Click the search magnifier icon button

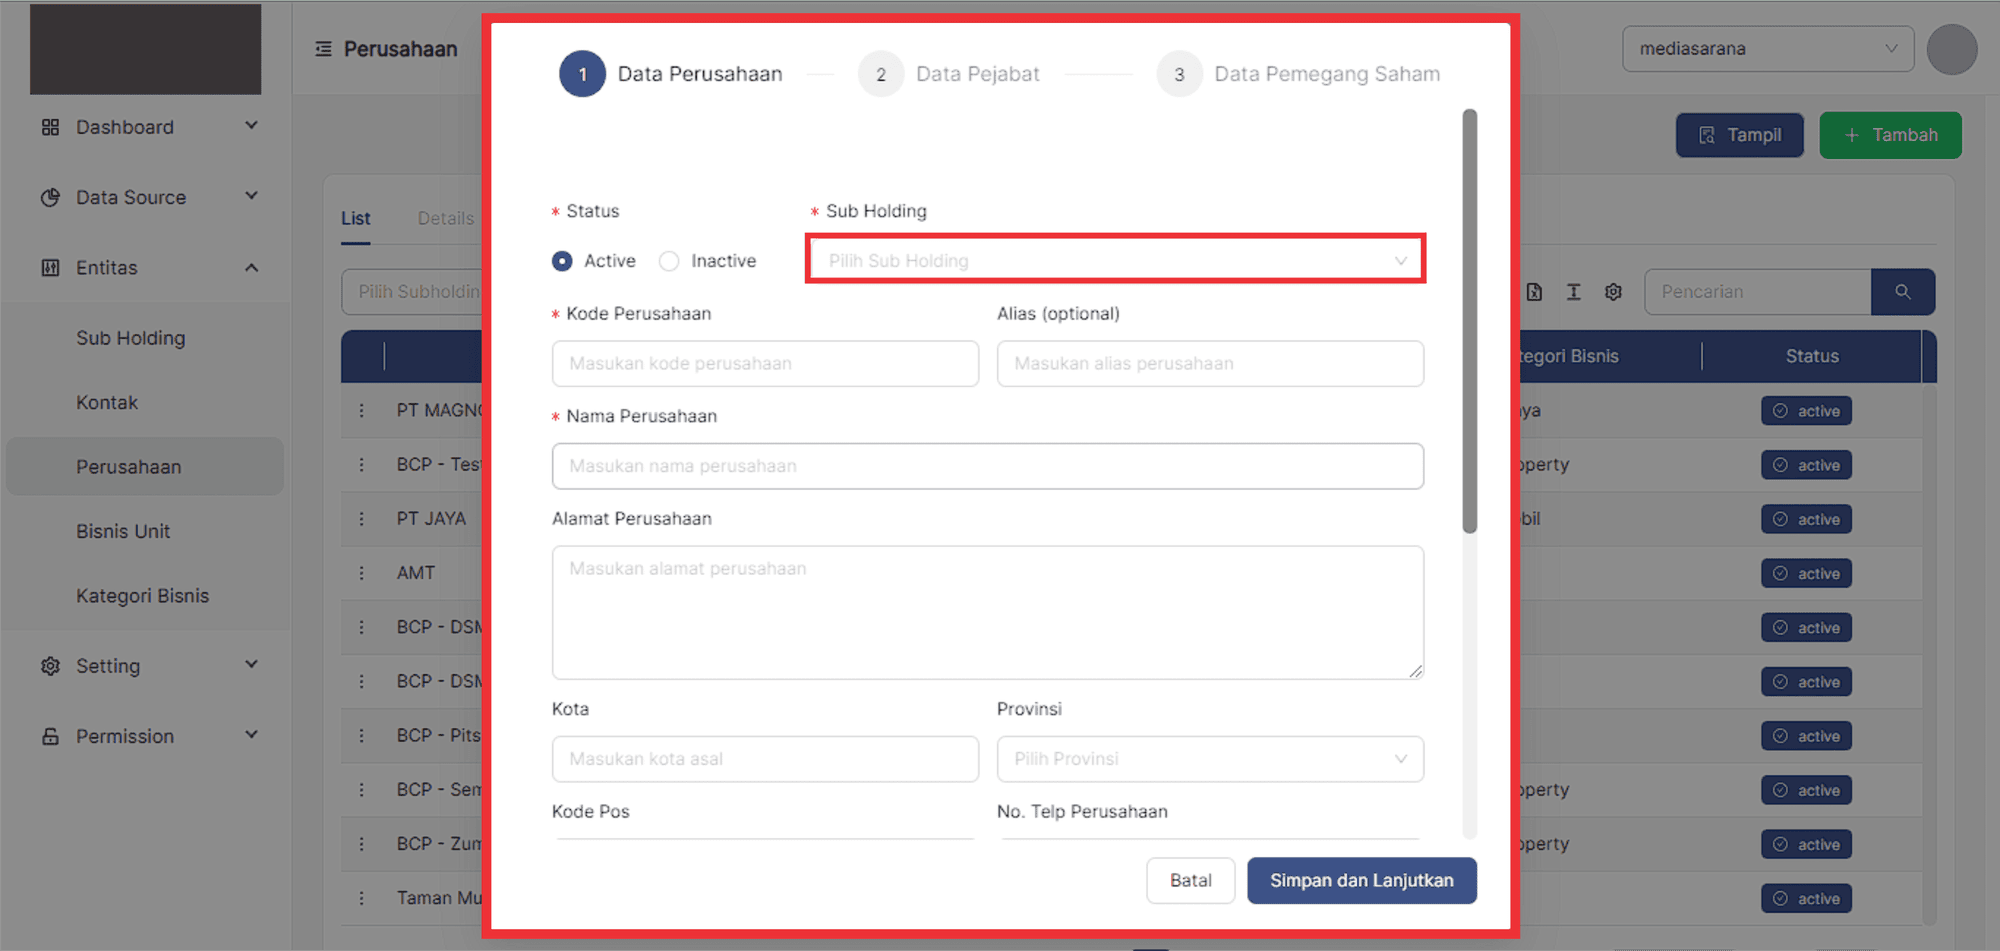(x=1902, y=292)
